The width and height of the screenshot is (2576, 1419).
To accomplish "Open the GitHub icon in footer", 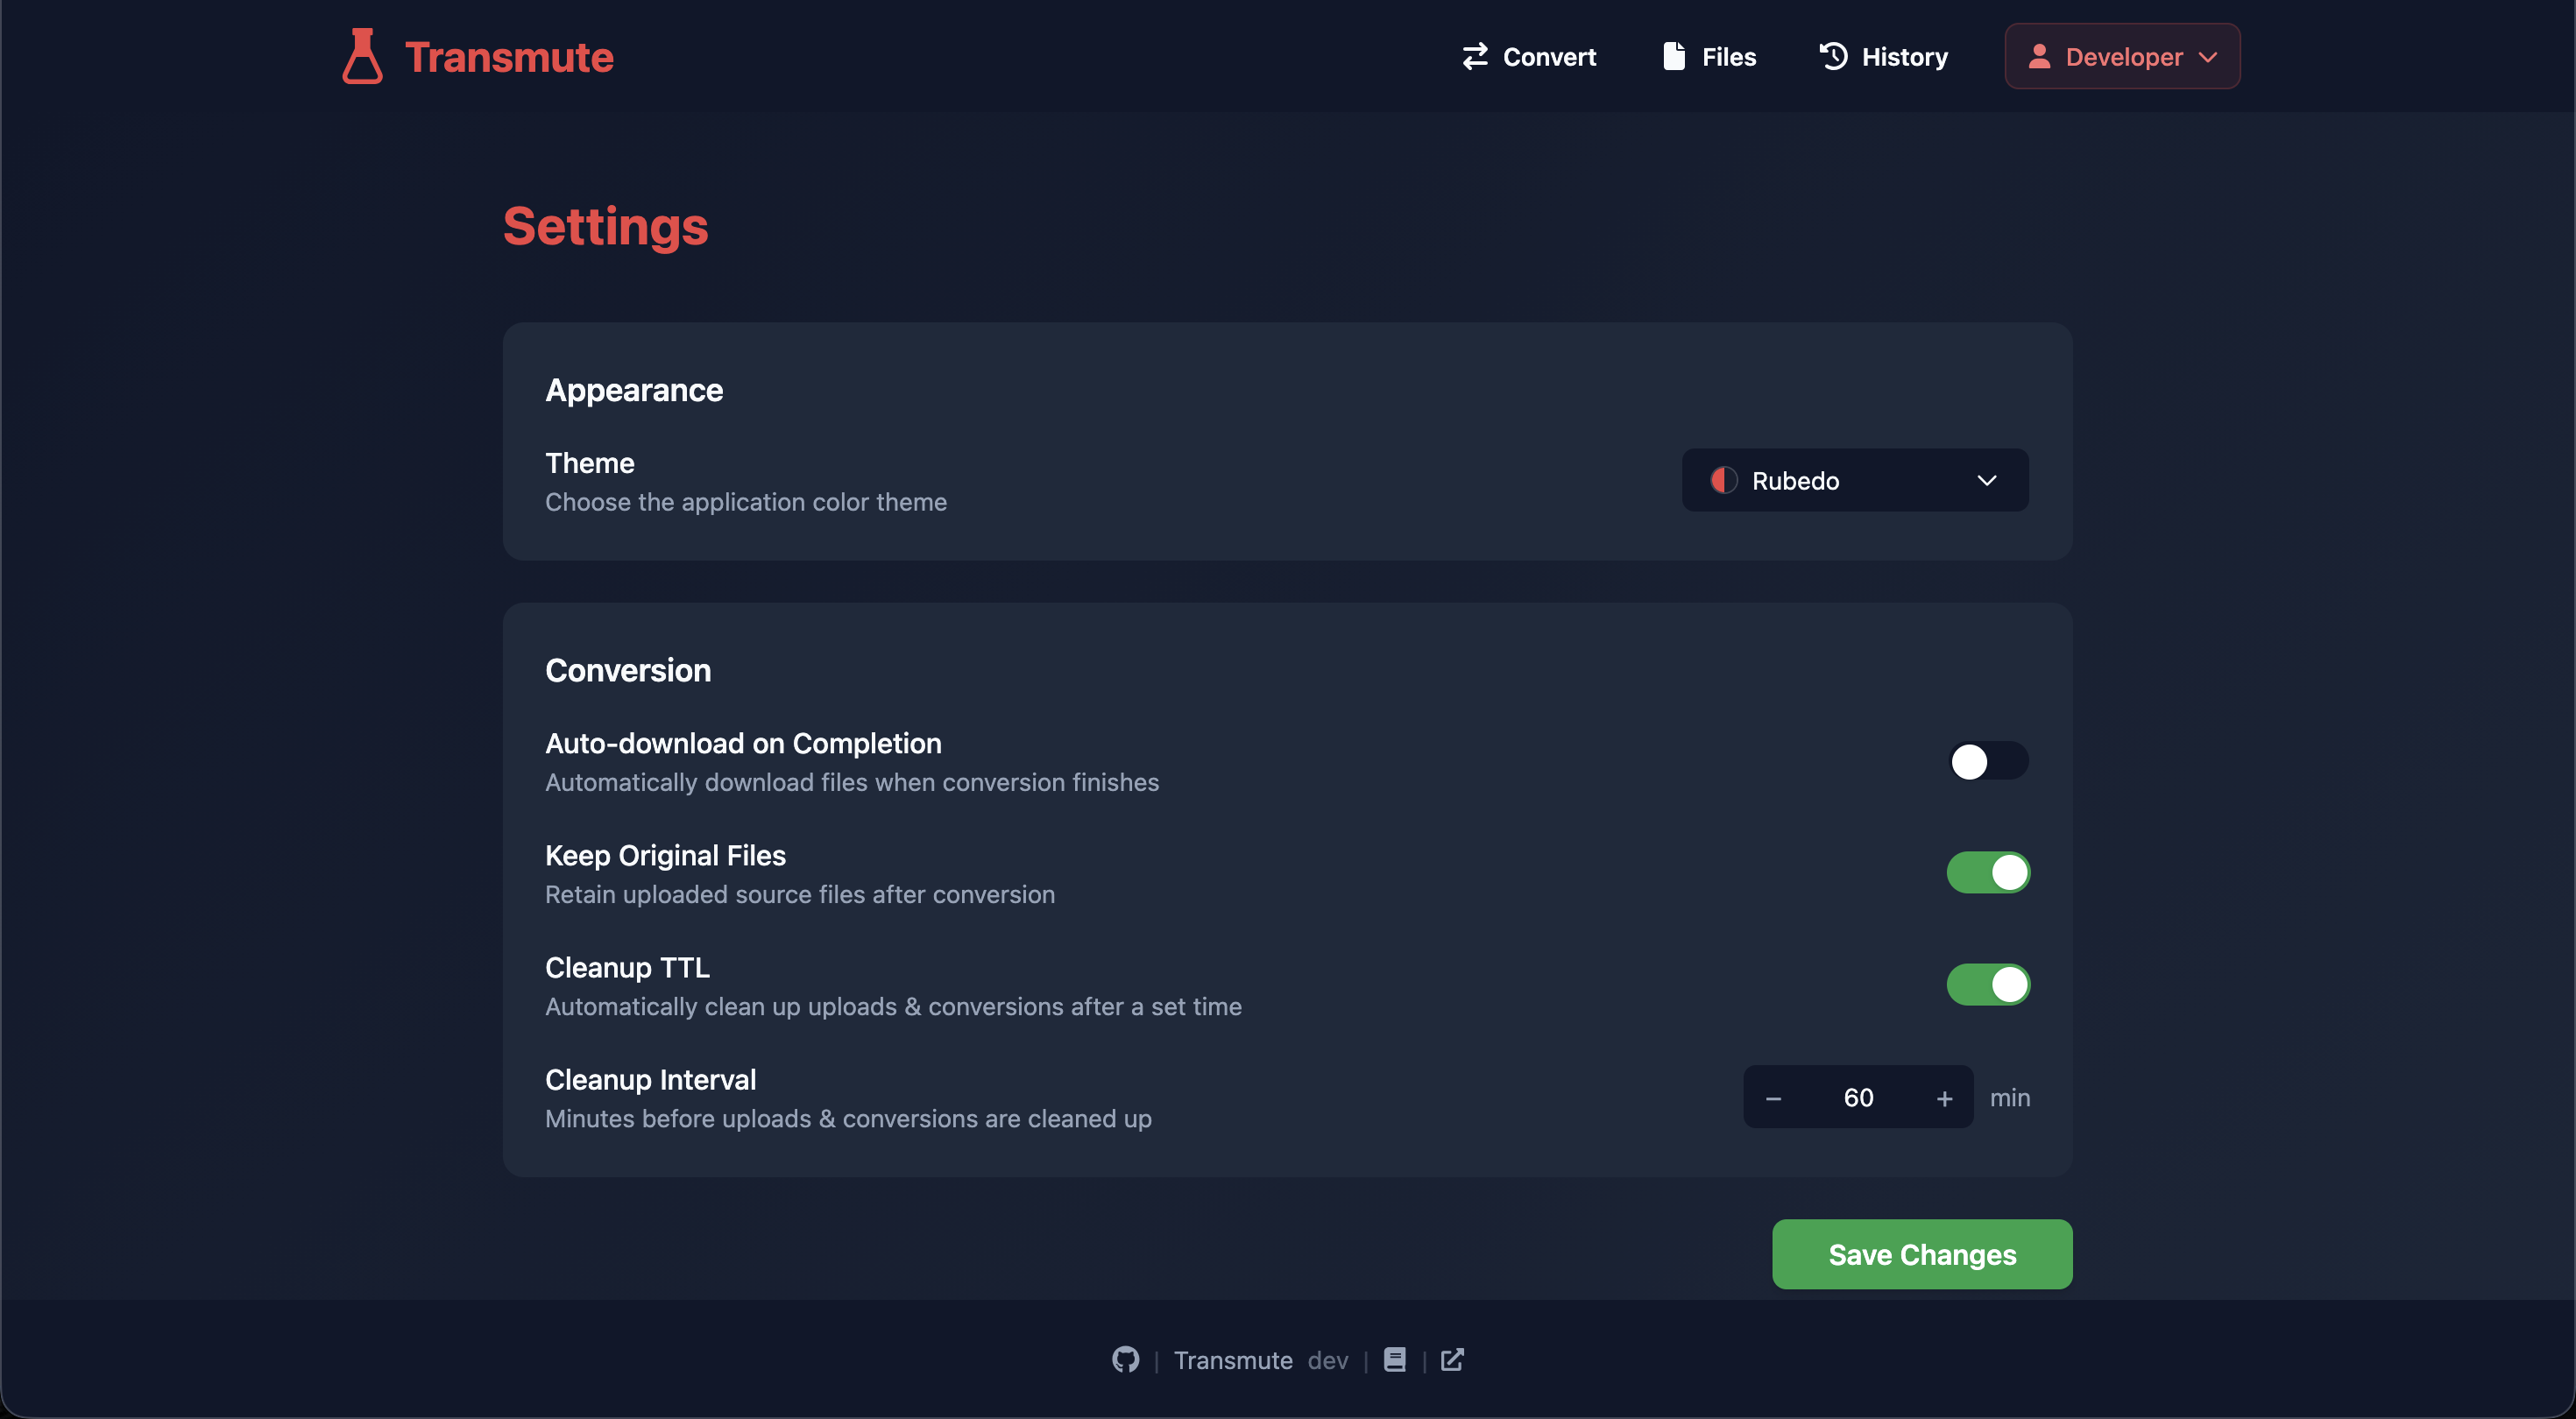I will click(x=1125, y=1360).
